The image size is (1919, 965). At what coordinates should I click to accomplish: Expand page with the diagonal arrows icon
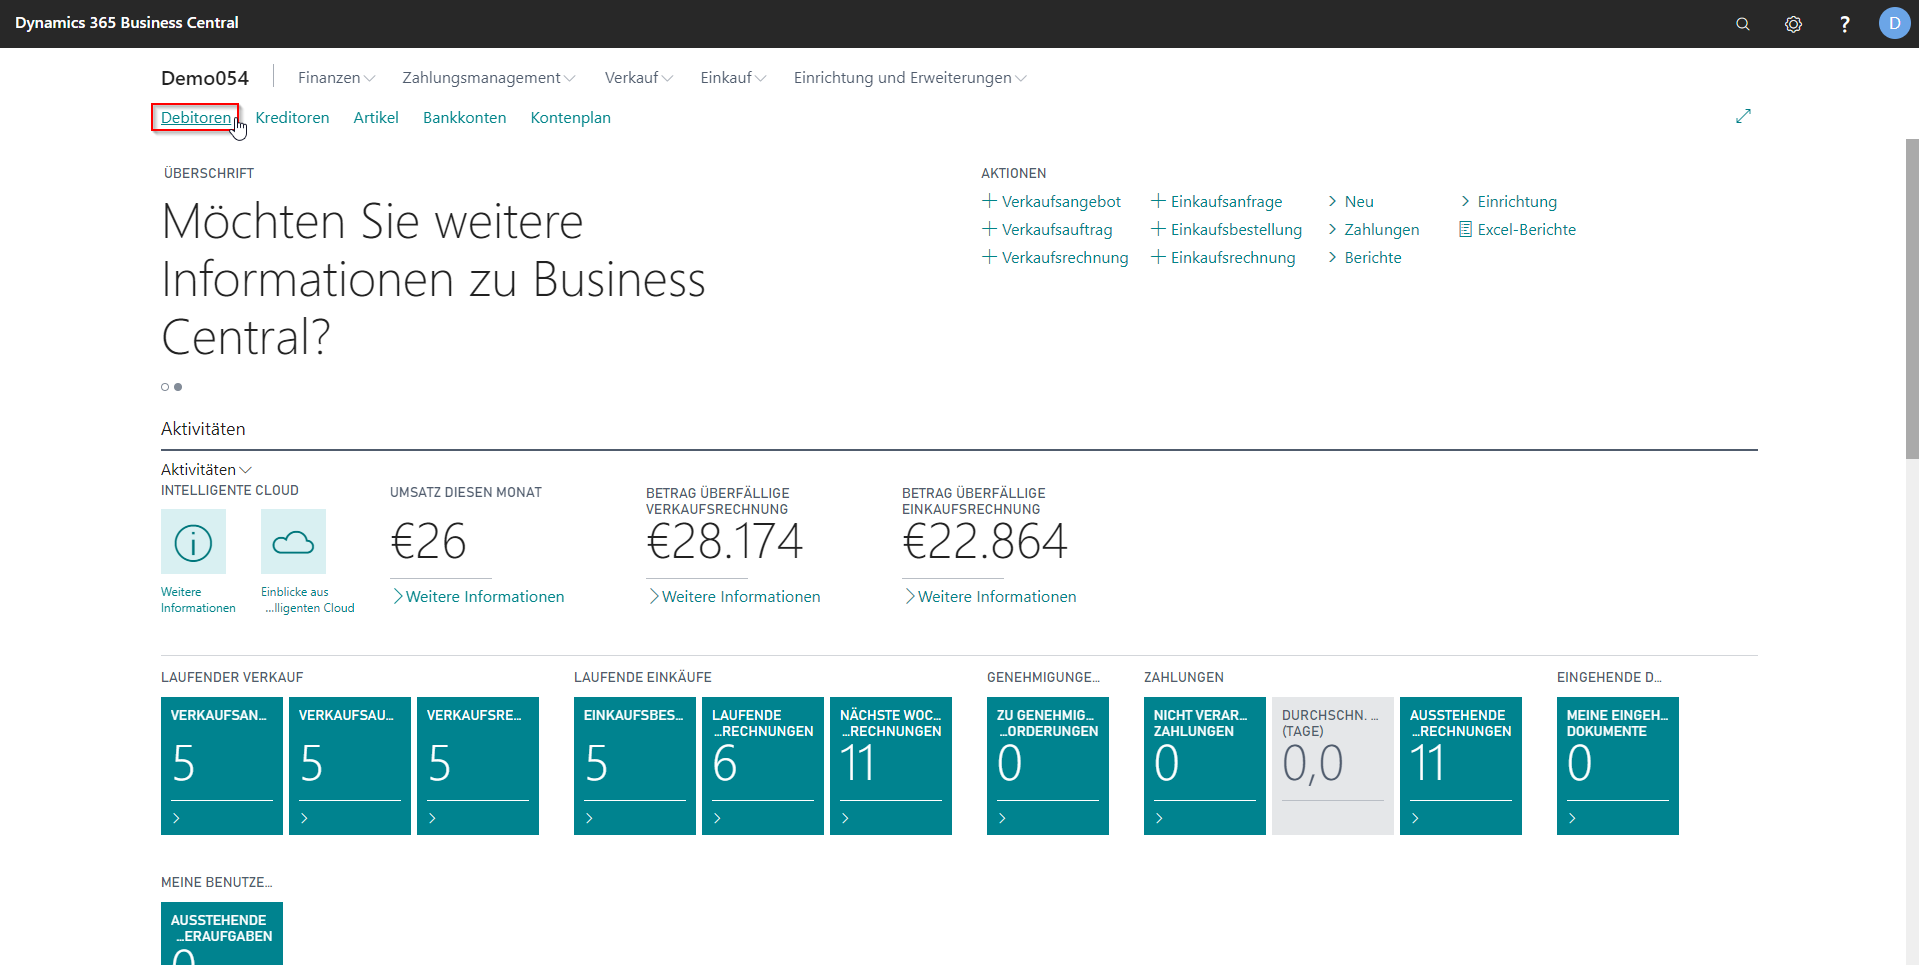(1743, 116)
